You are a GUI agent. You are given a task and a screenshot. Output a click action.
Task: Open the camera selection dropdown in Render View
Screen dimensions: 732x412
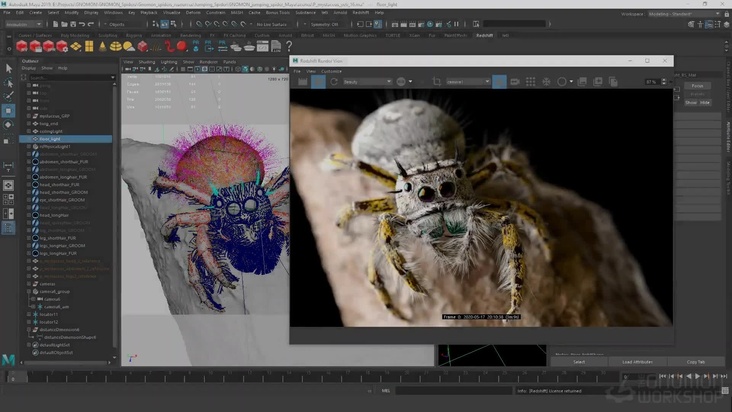tap(468, 82)
